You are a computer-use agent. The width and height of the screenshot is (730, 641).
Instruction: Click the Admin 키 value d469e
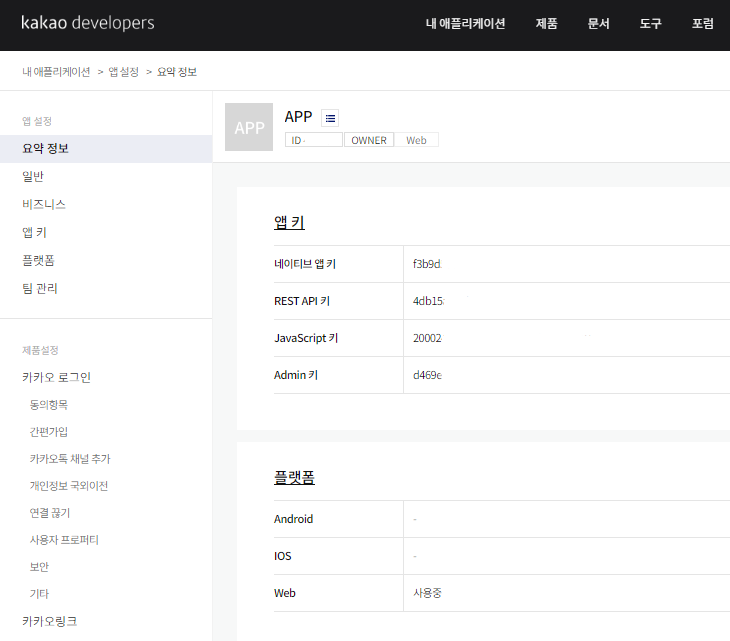pyautogui.click(x=427, y=375)
